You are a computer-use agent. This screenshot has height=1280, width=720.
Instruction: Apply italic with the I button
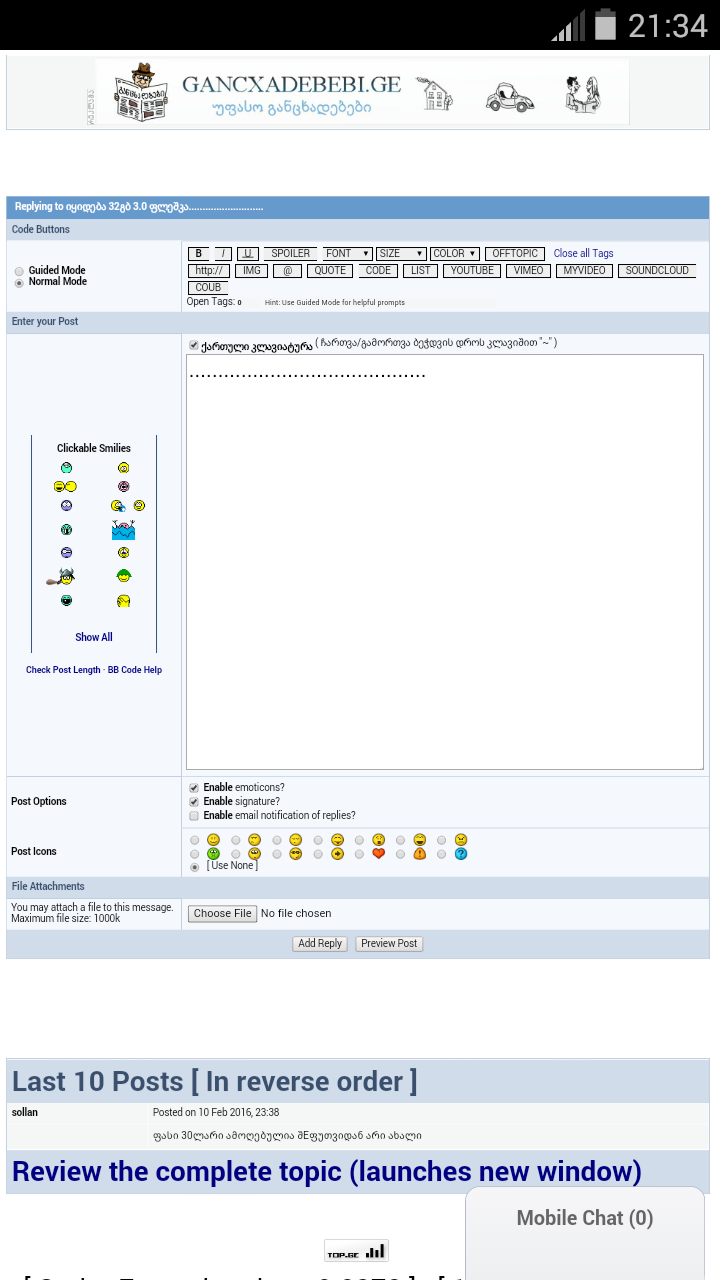pyautogui.click(x=224, y=254)
